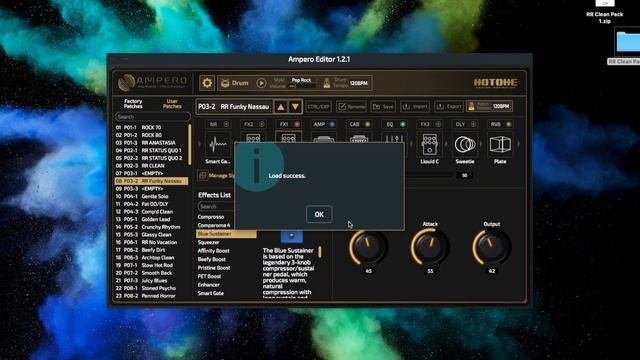Image resolution: width=640 pixels, height=360 pixels.
Task: Click the Smart Gate waveform module icon
Action: (x=218, y=144)
